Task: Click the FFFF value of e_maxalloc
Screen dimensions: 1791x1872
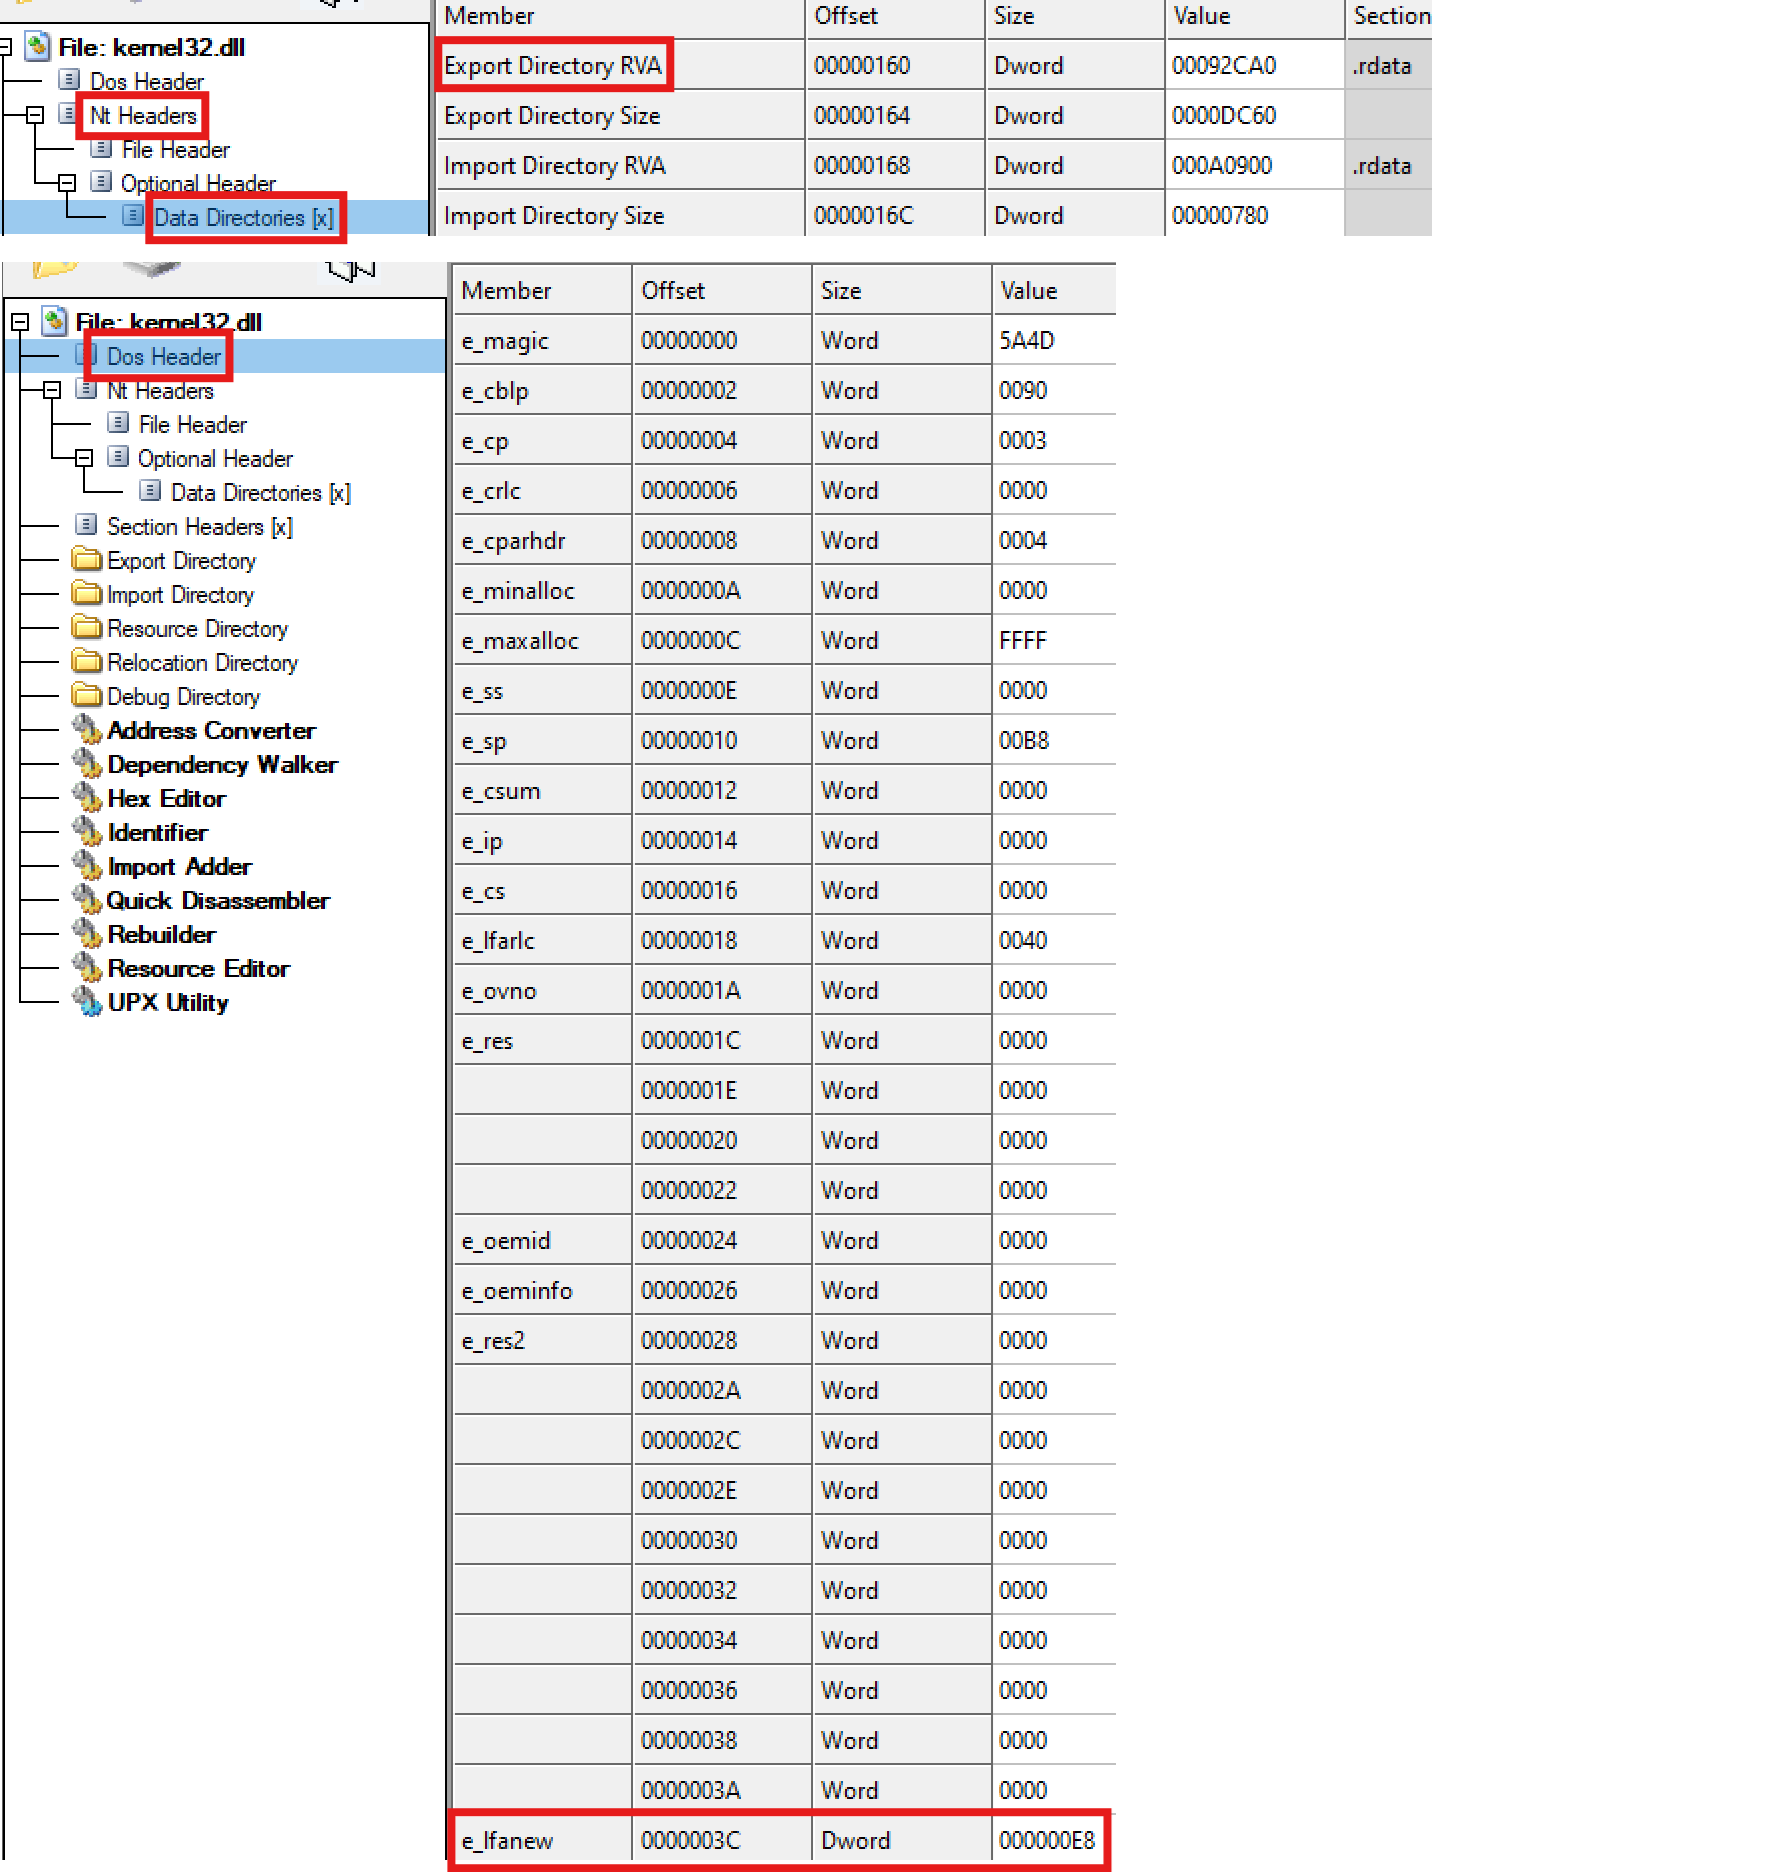Action: (x=1023, y=640)
